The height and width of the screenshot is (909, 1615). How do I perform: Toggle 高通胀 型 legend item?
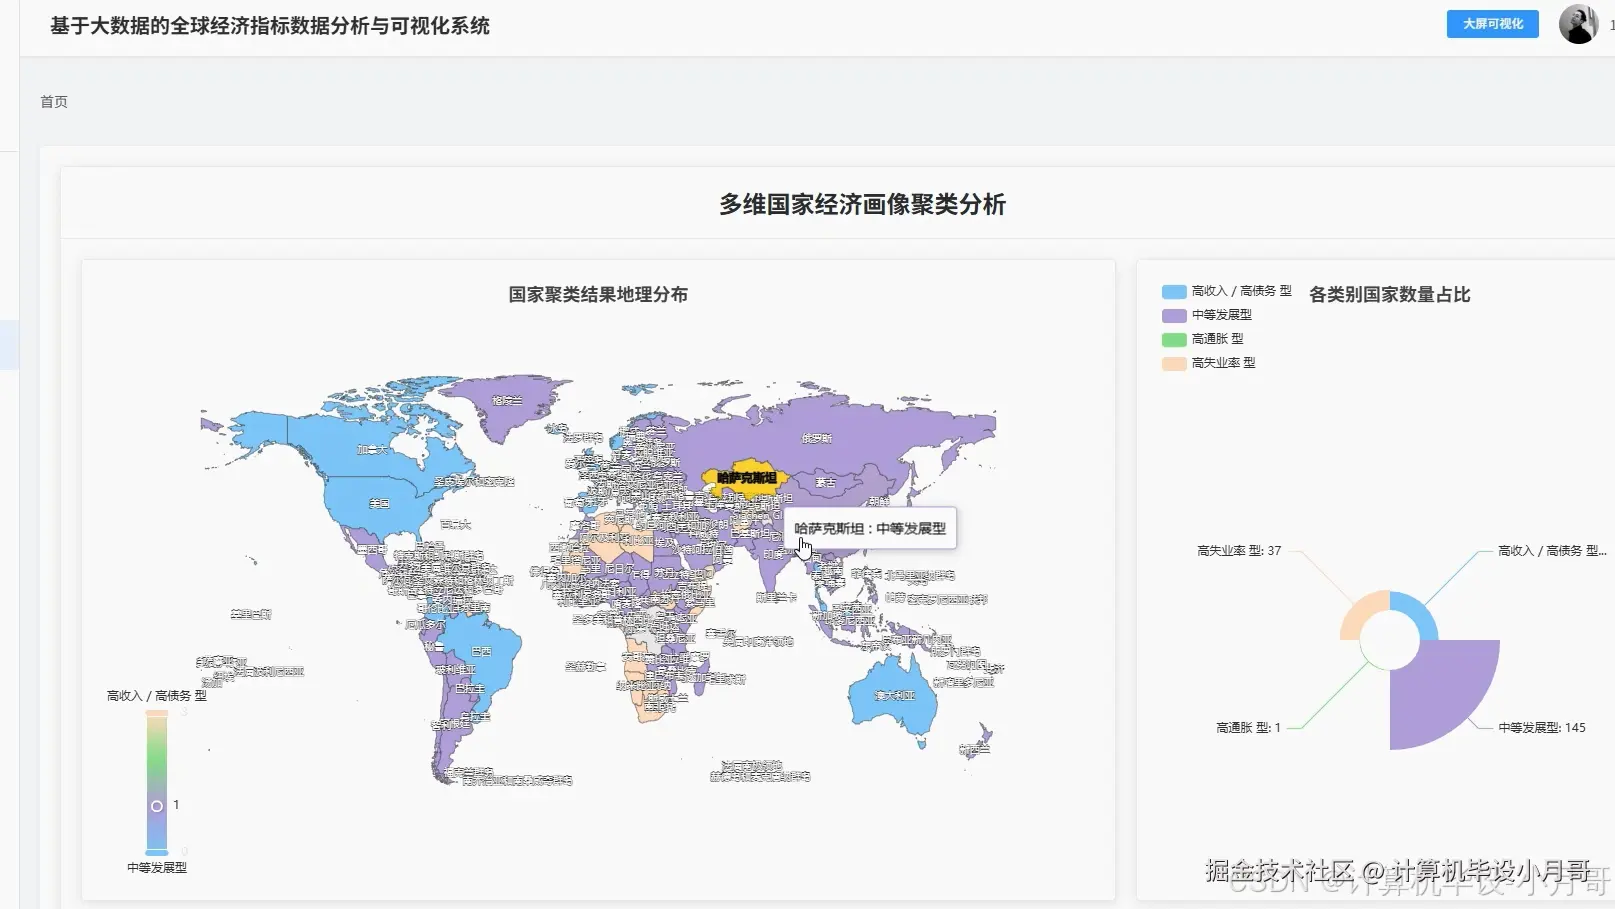pyautogui.click(x=1203, y=339)
